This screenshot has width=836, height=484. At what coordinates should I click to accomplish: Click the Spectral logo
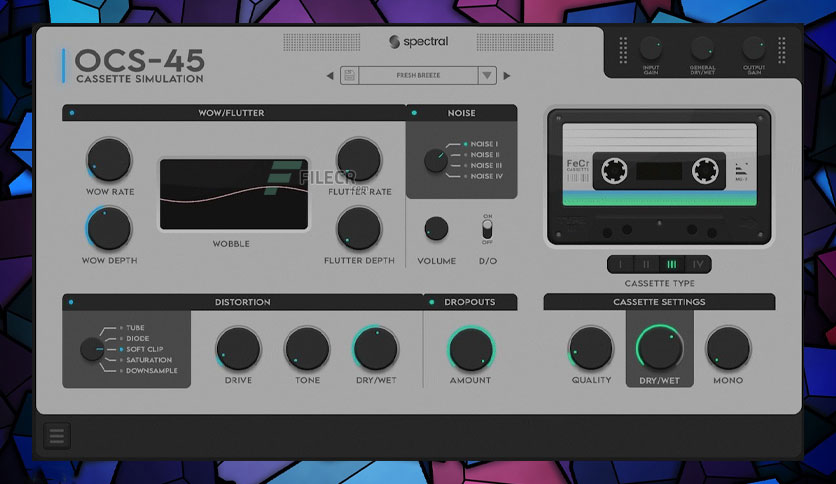point(419,42)
